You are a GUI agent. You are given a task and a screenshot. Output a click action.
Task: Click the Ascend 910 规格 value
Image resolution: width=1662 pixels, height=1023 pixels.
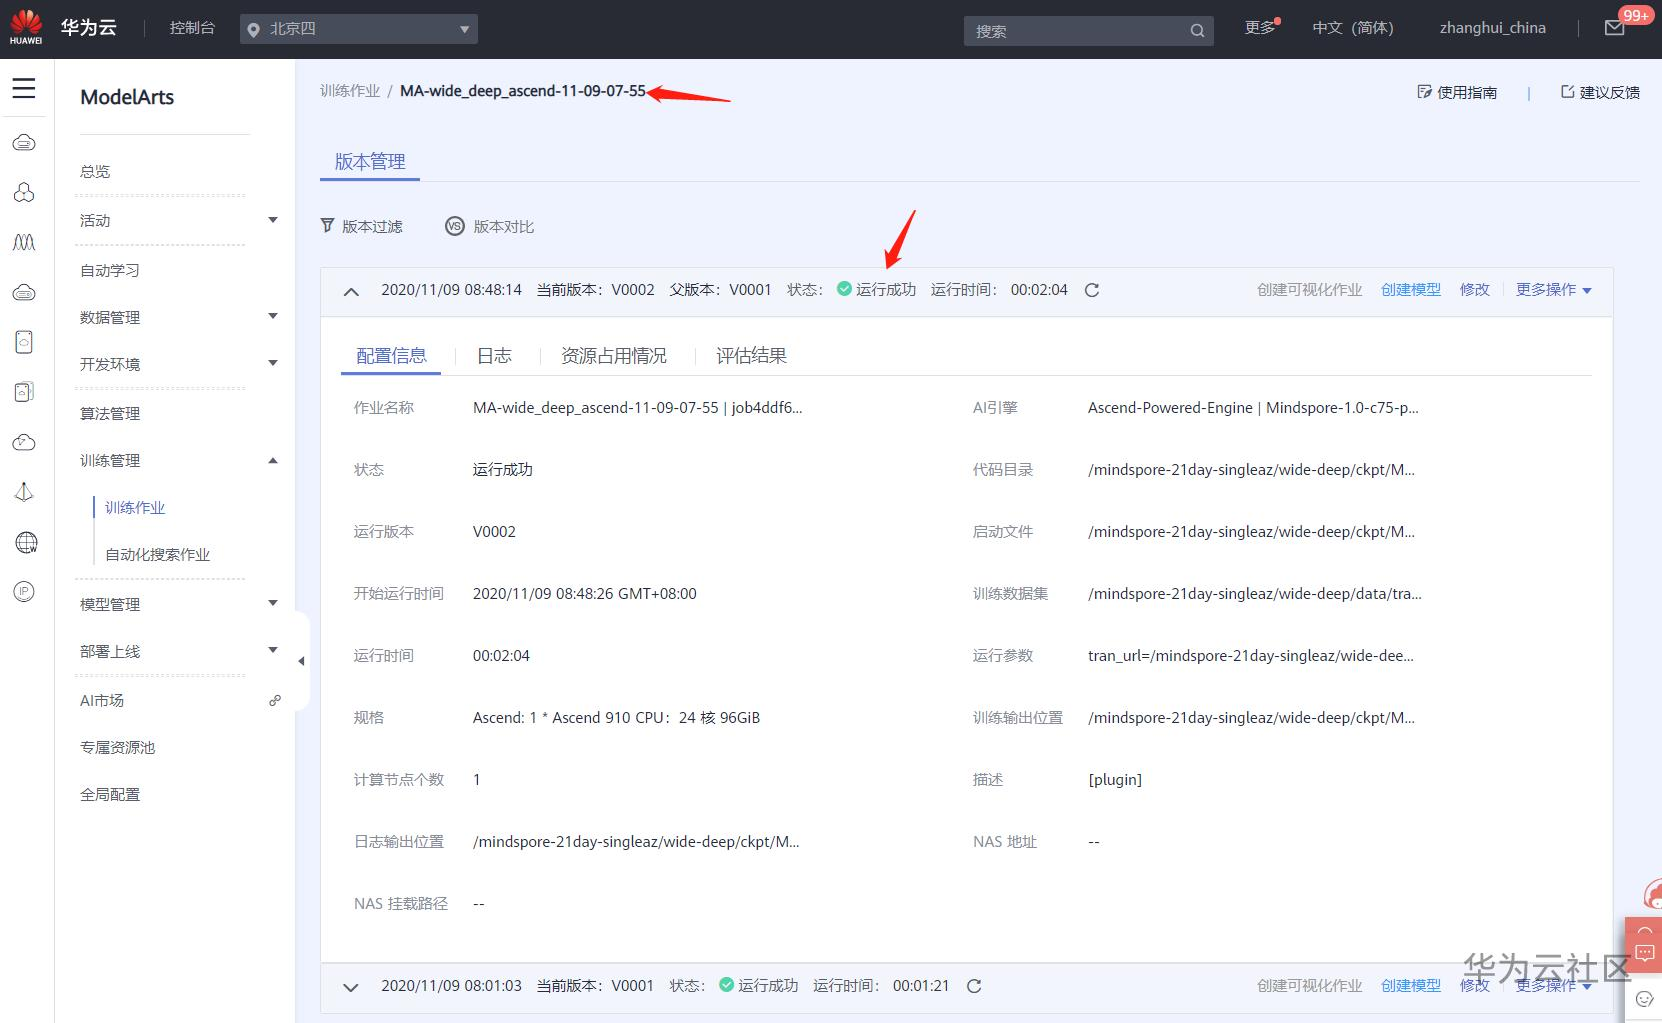click(x=616, y=718)
